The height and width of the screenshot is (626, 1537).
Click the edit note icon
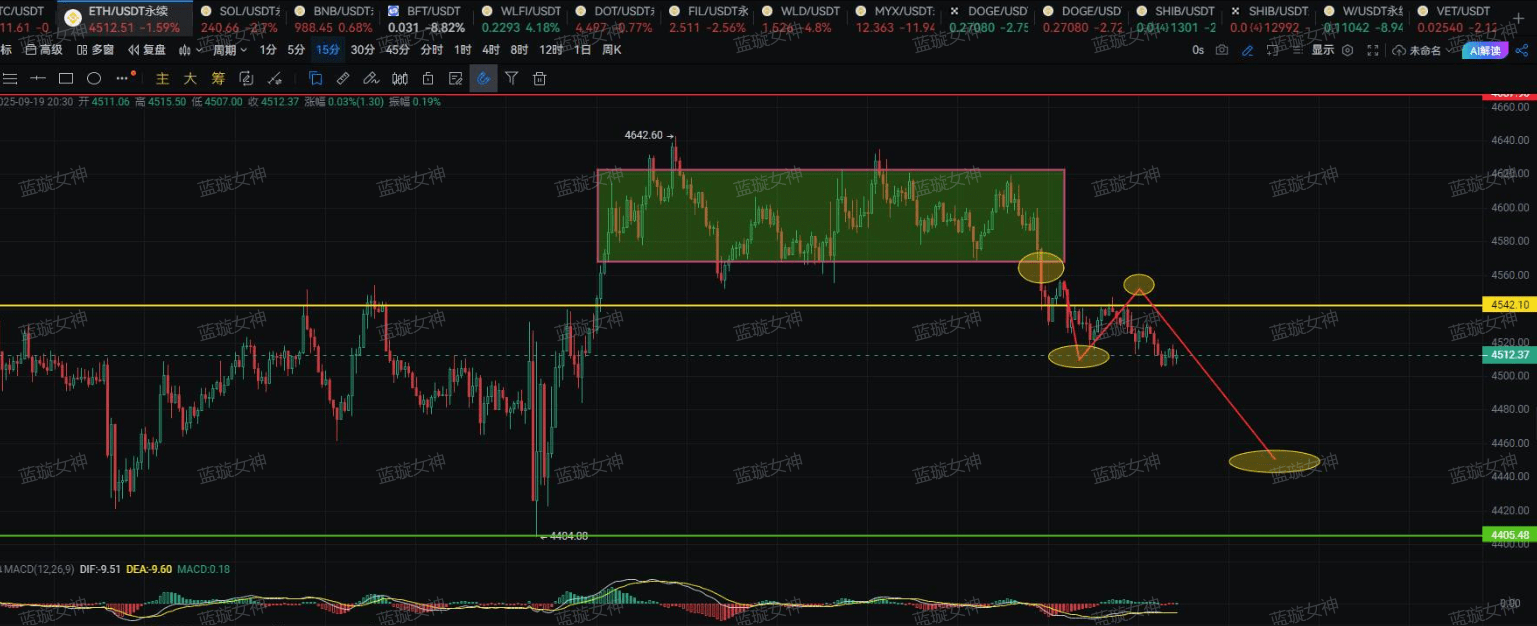(456, 78)
